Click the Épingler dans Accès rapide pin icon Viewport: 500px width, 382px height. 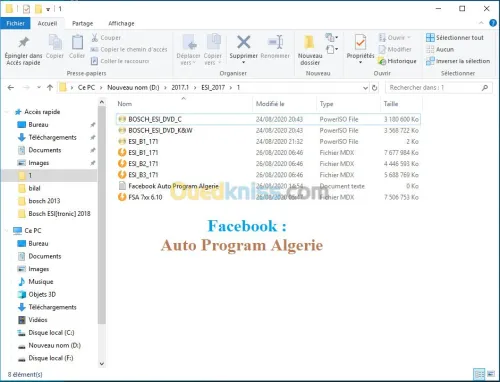[23, 42]
